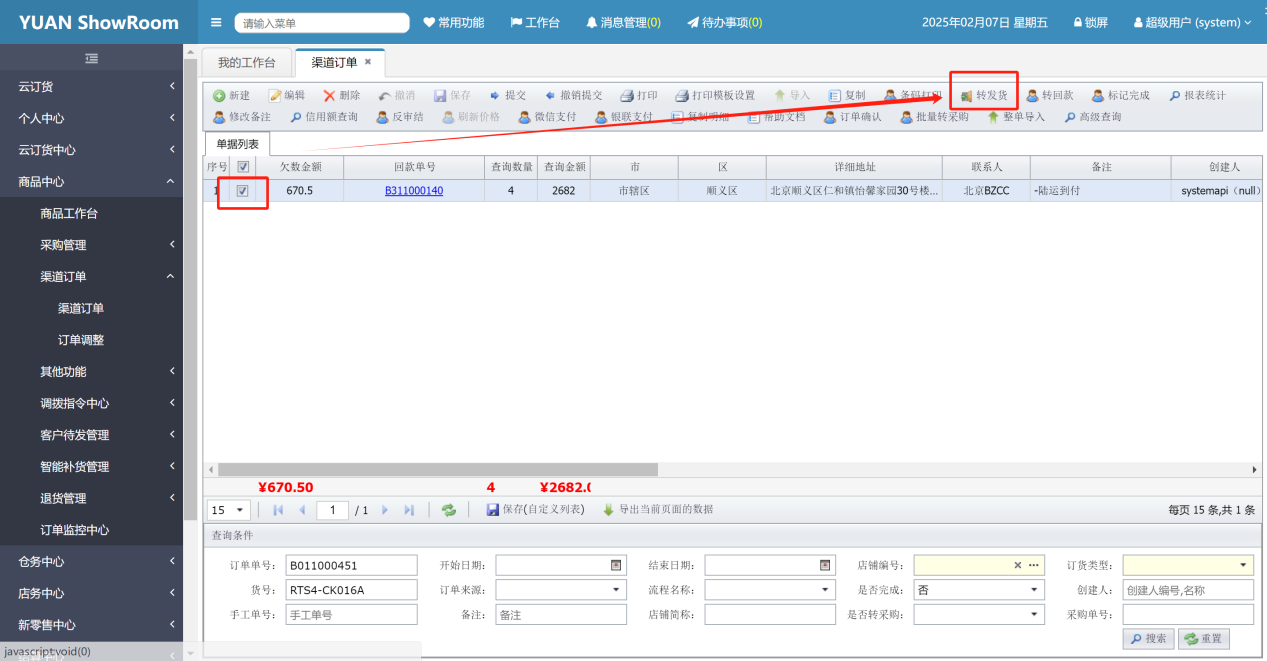Click the green refresh icon in pager
Image resolution: width=1267 pixels, height=661 pixels.
pos(449,510)
